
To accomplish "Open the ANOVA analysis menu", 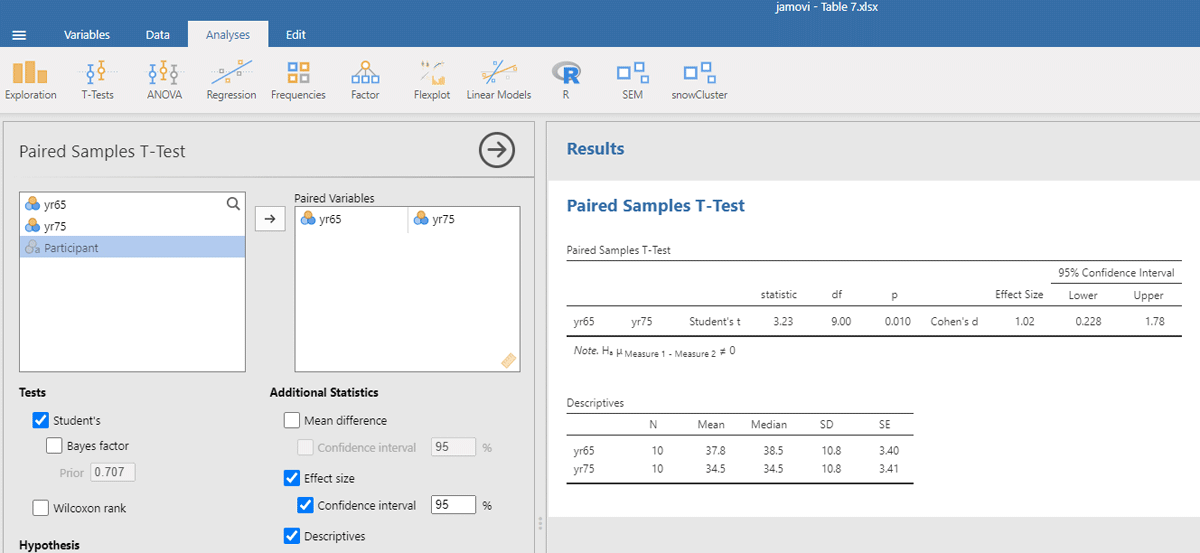I will tap(163, 80).
